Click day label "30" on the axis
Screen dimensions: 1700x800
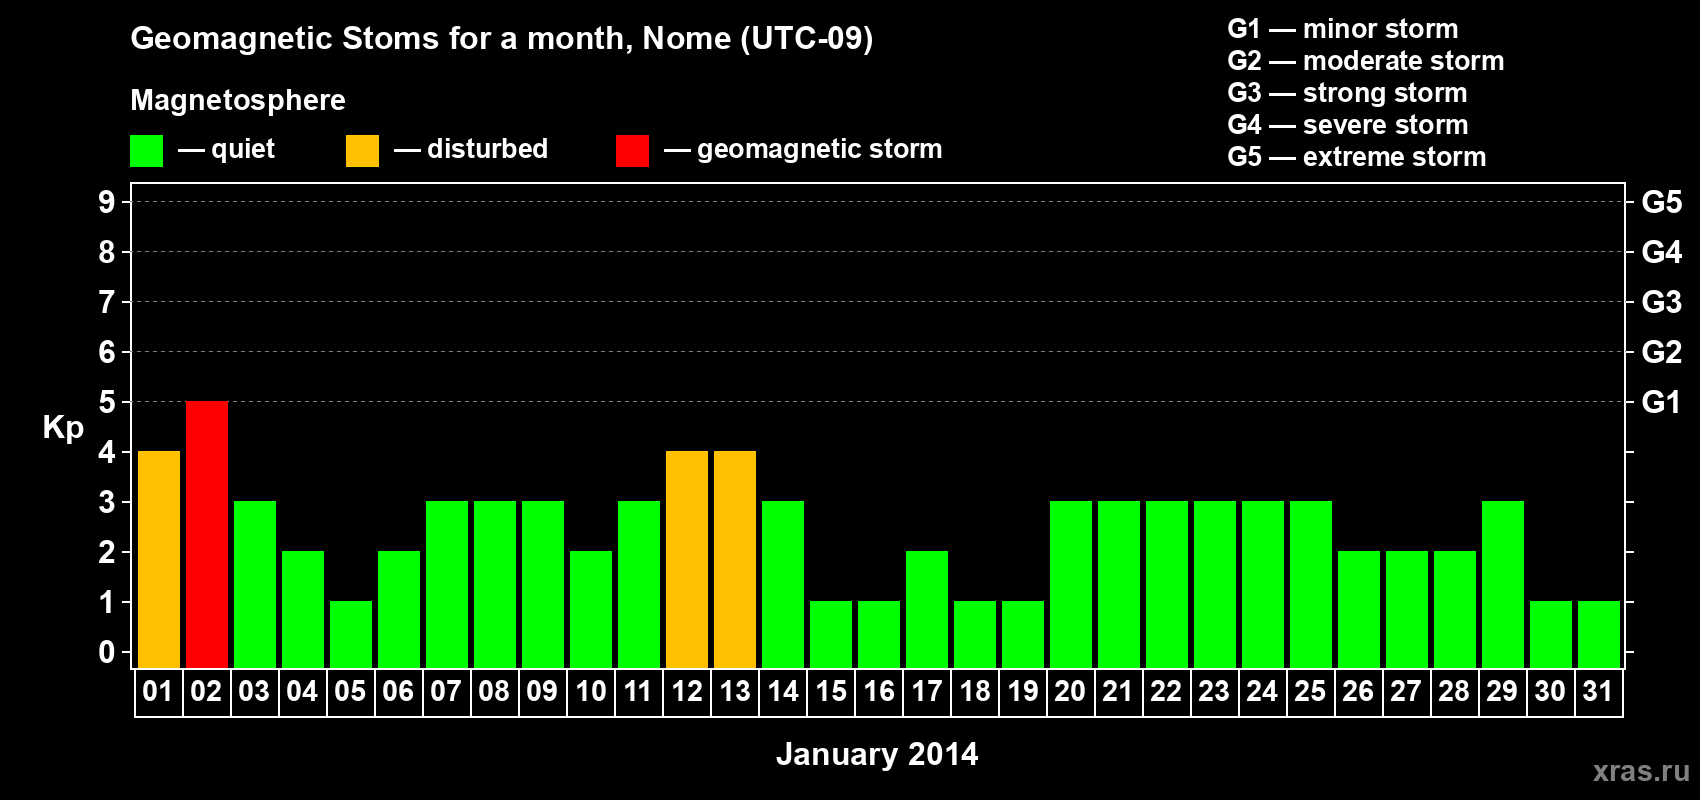point(1550,691)
